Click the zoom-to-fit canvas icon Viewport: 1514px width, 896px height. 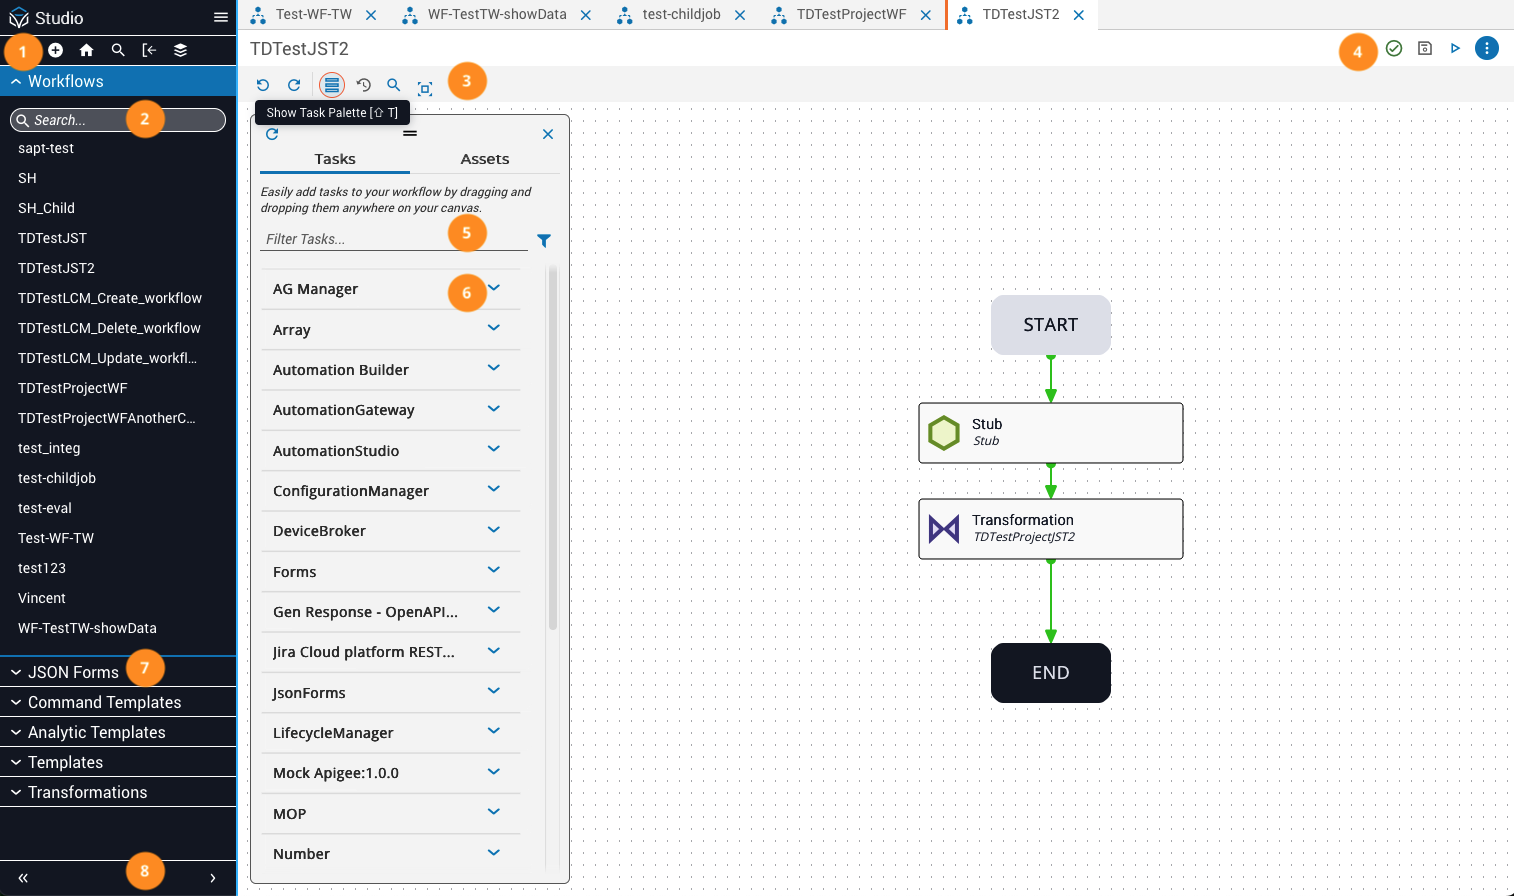[425, 89]
